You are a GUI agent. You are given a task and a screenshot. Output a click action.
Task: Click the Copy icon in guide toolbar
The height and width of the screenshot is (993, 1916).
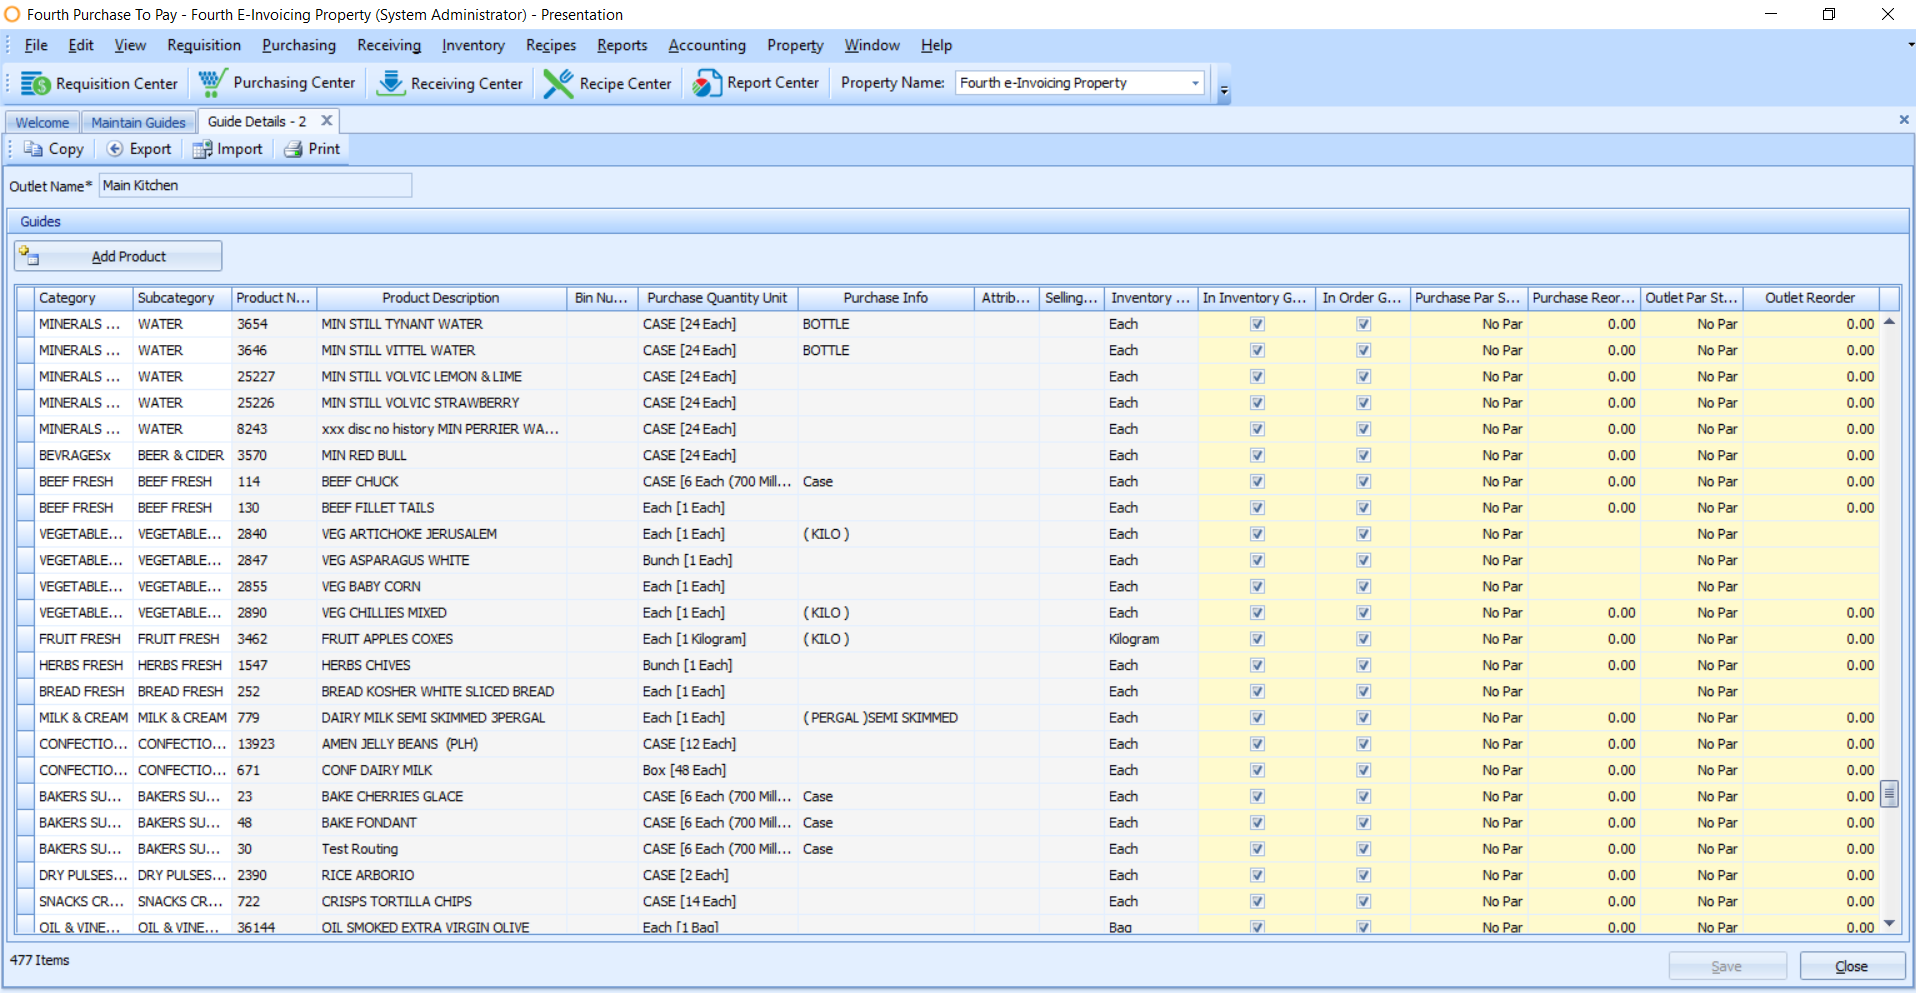34,149
